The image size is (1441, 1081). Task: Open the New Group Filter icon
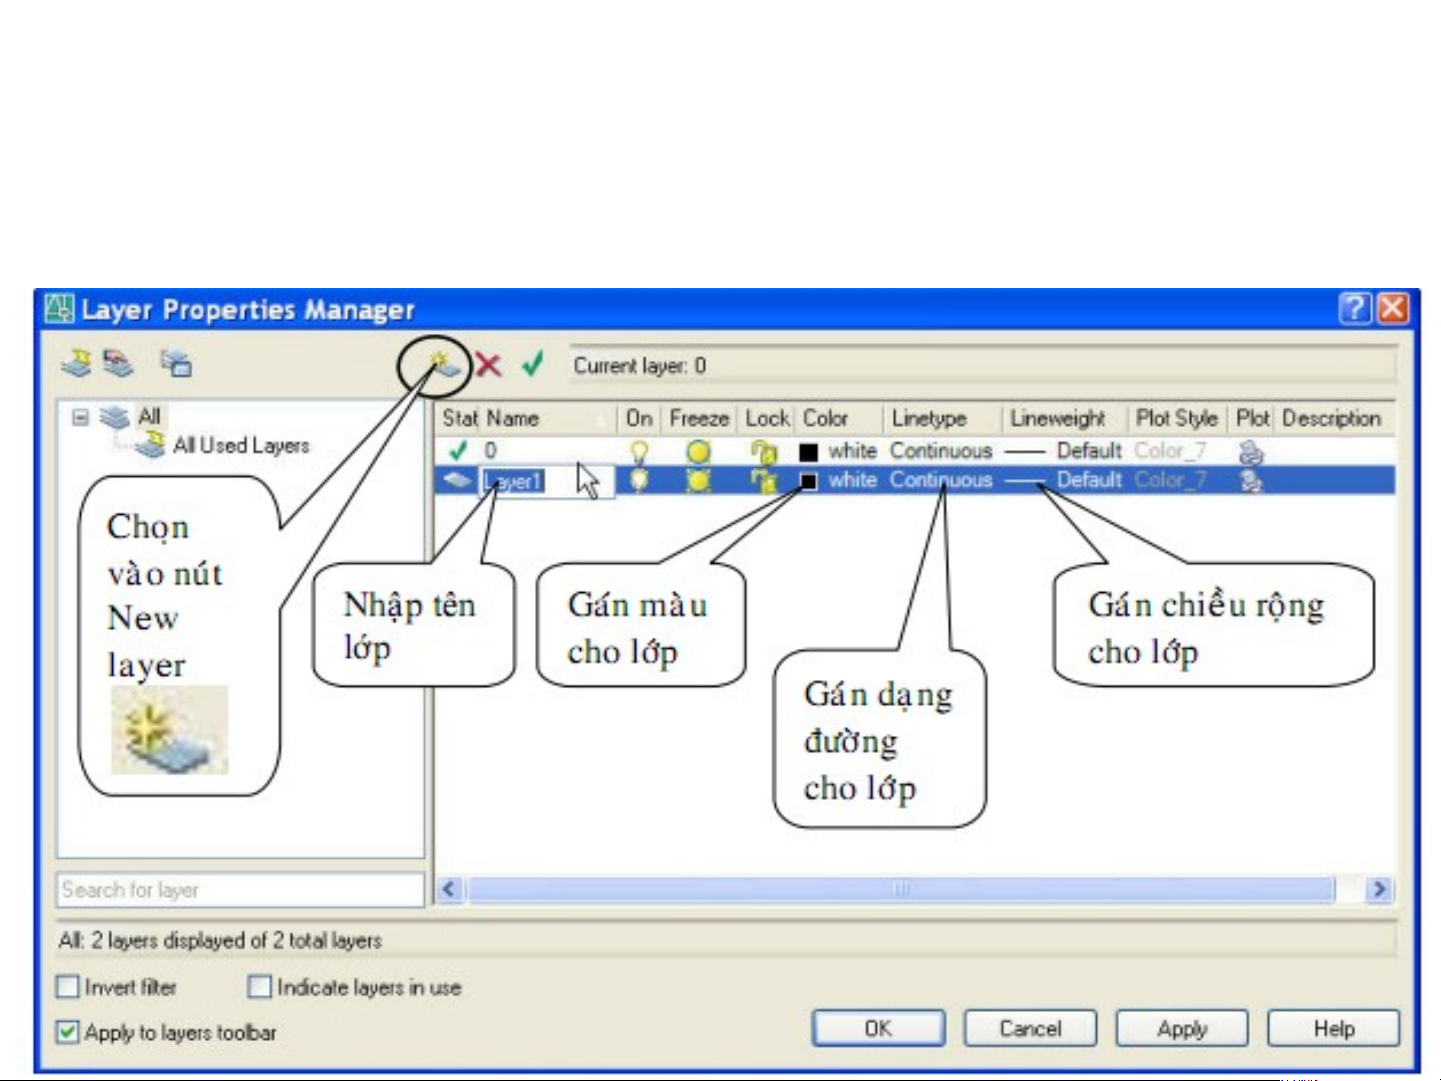tap(119, 363)
